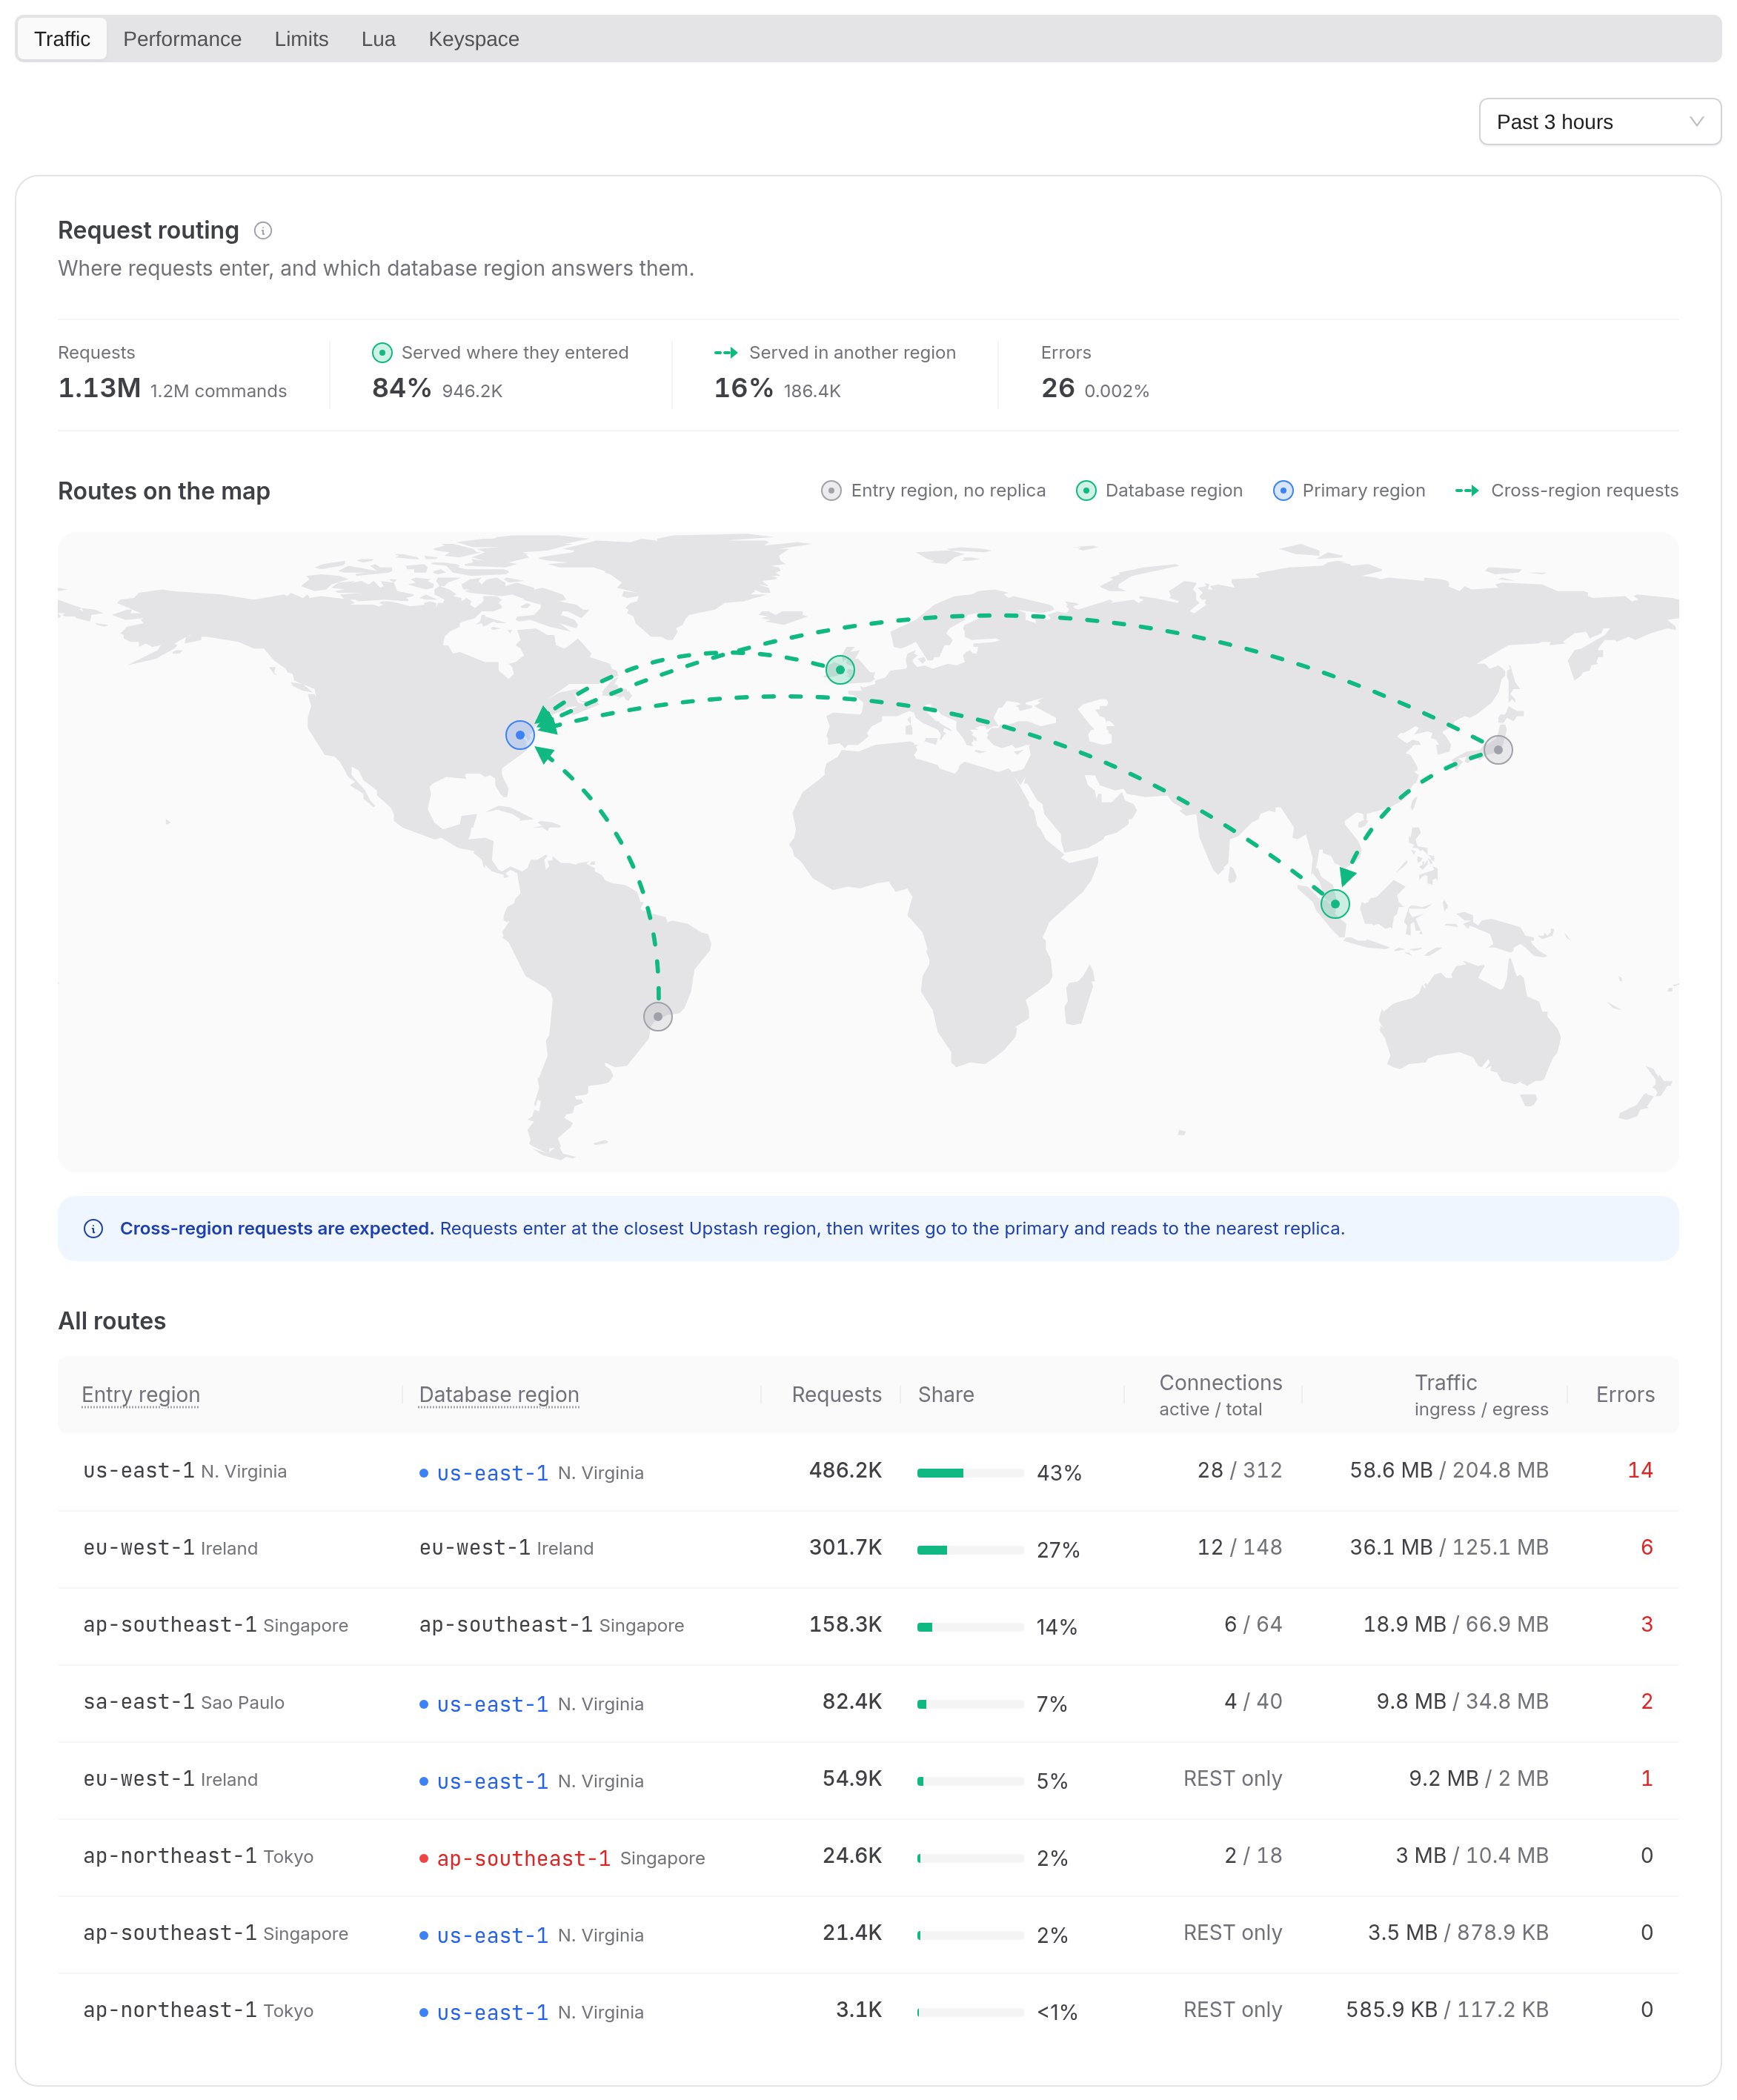Click the 1.13M requests total value
Screen dimensions: 1737x2100
click(x=99, y=388)
